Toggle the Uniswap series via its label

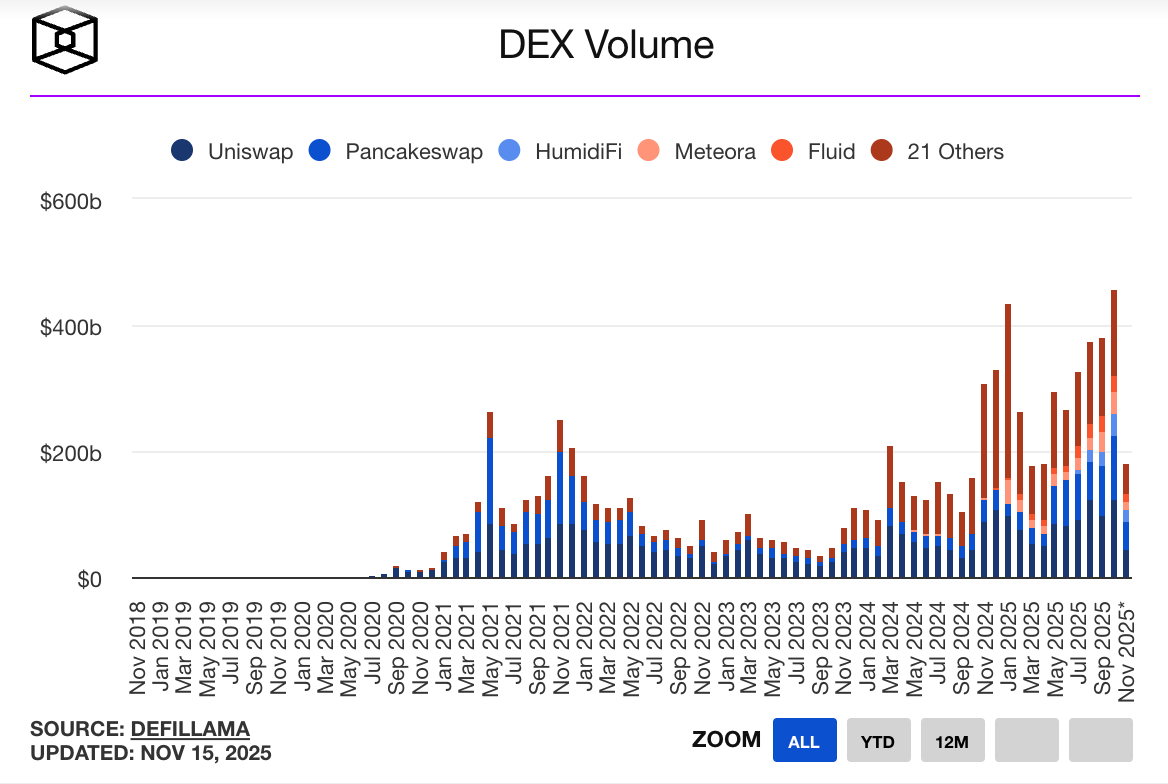250,152
